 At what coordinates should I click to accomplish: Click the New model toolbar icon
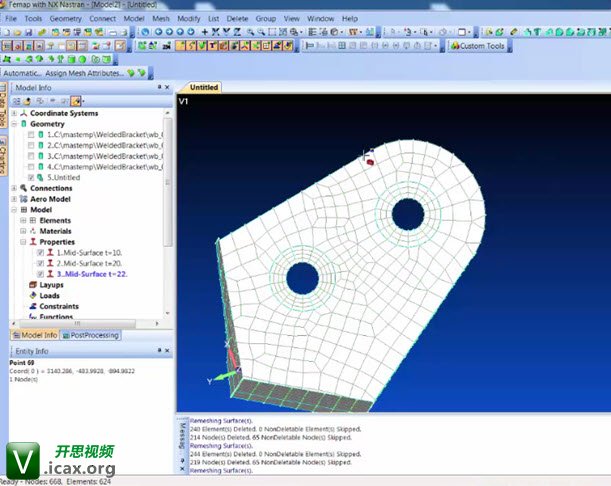coord(7,32)
